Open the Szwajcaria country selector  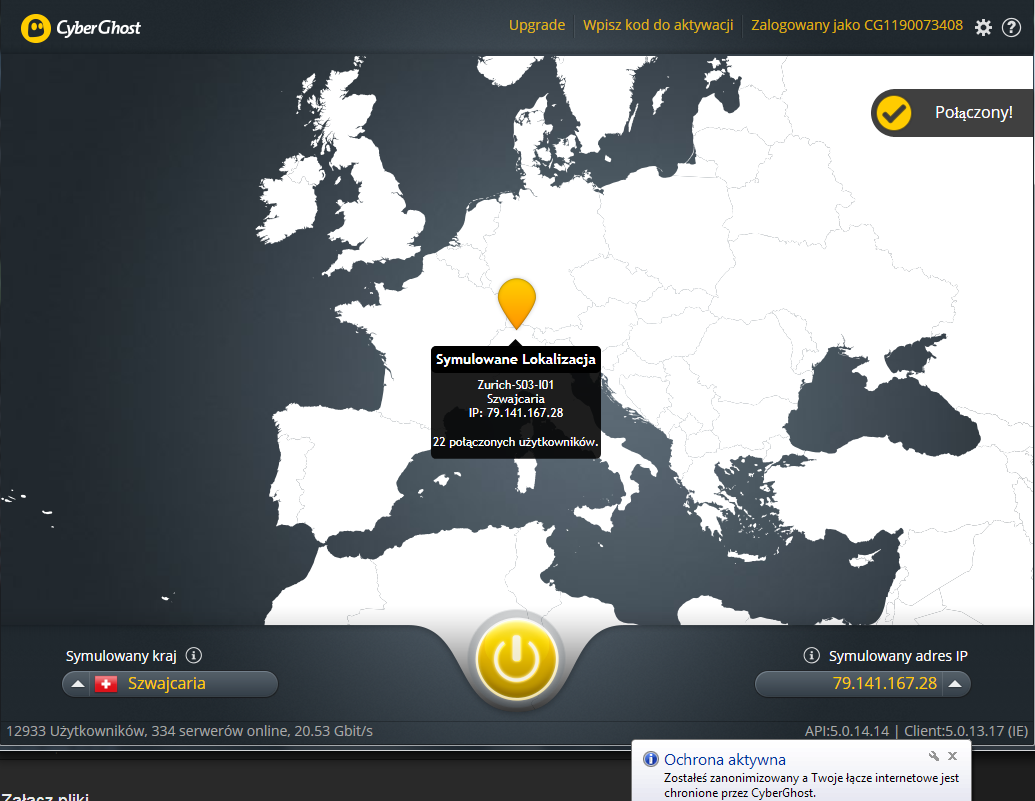point(170,683)
